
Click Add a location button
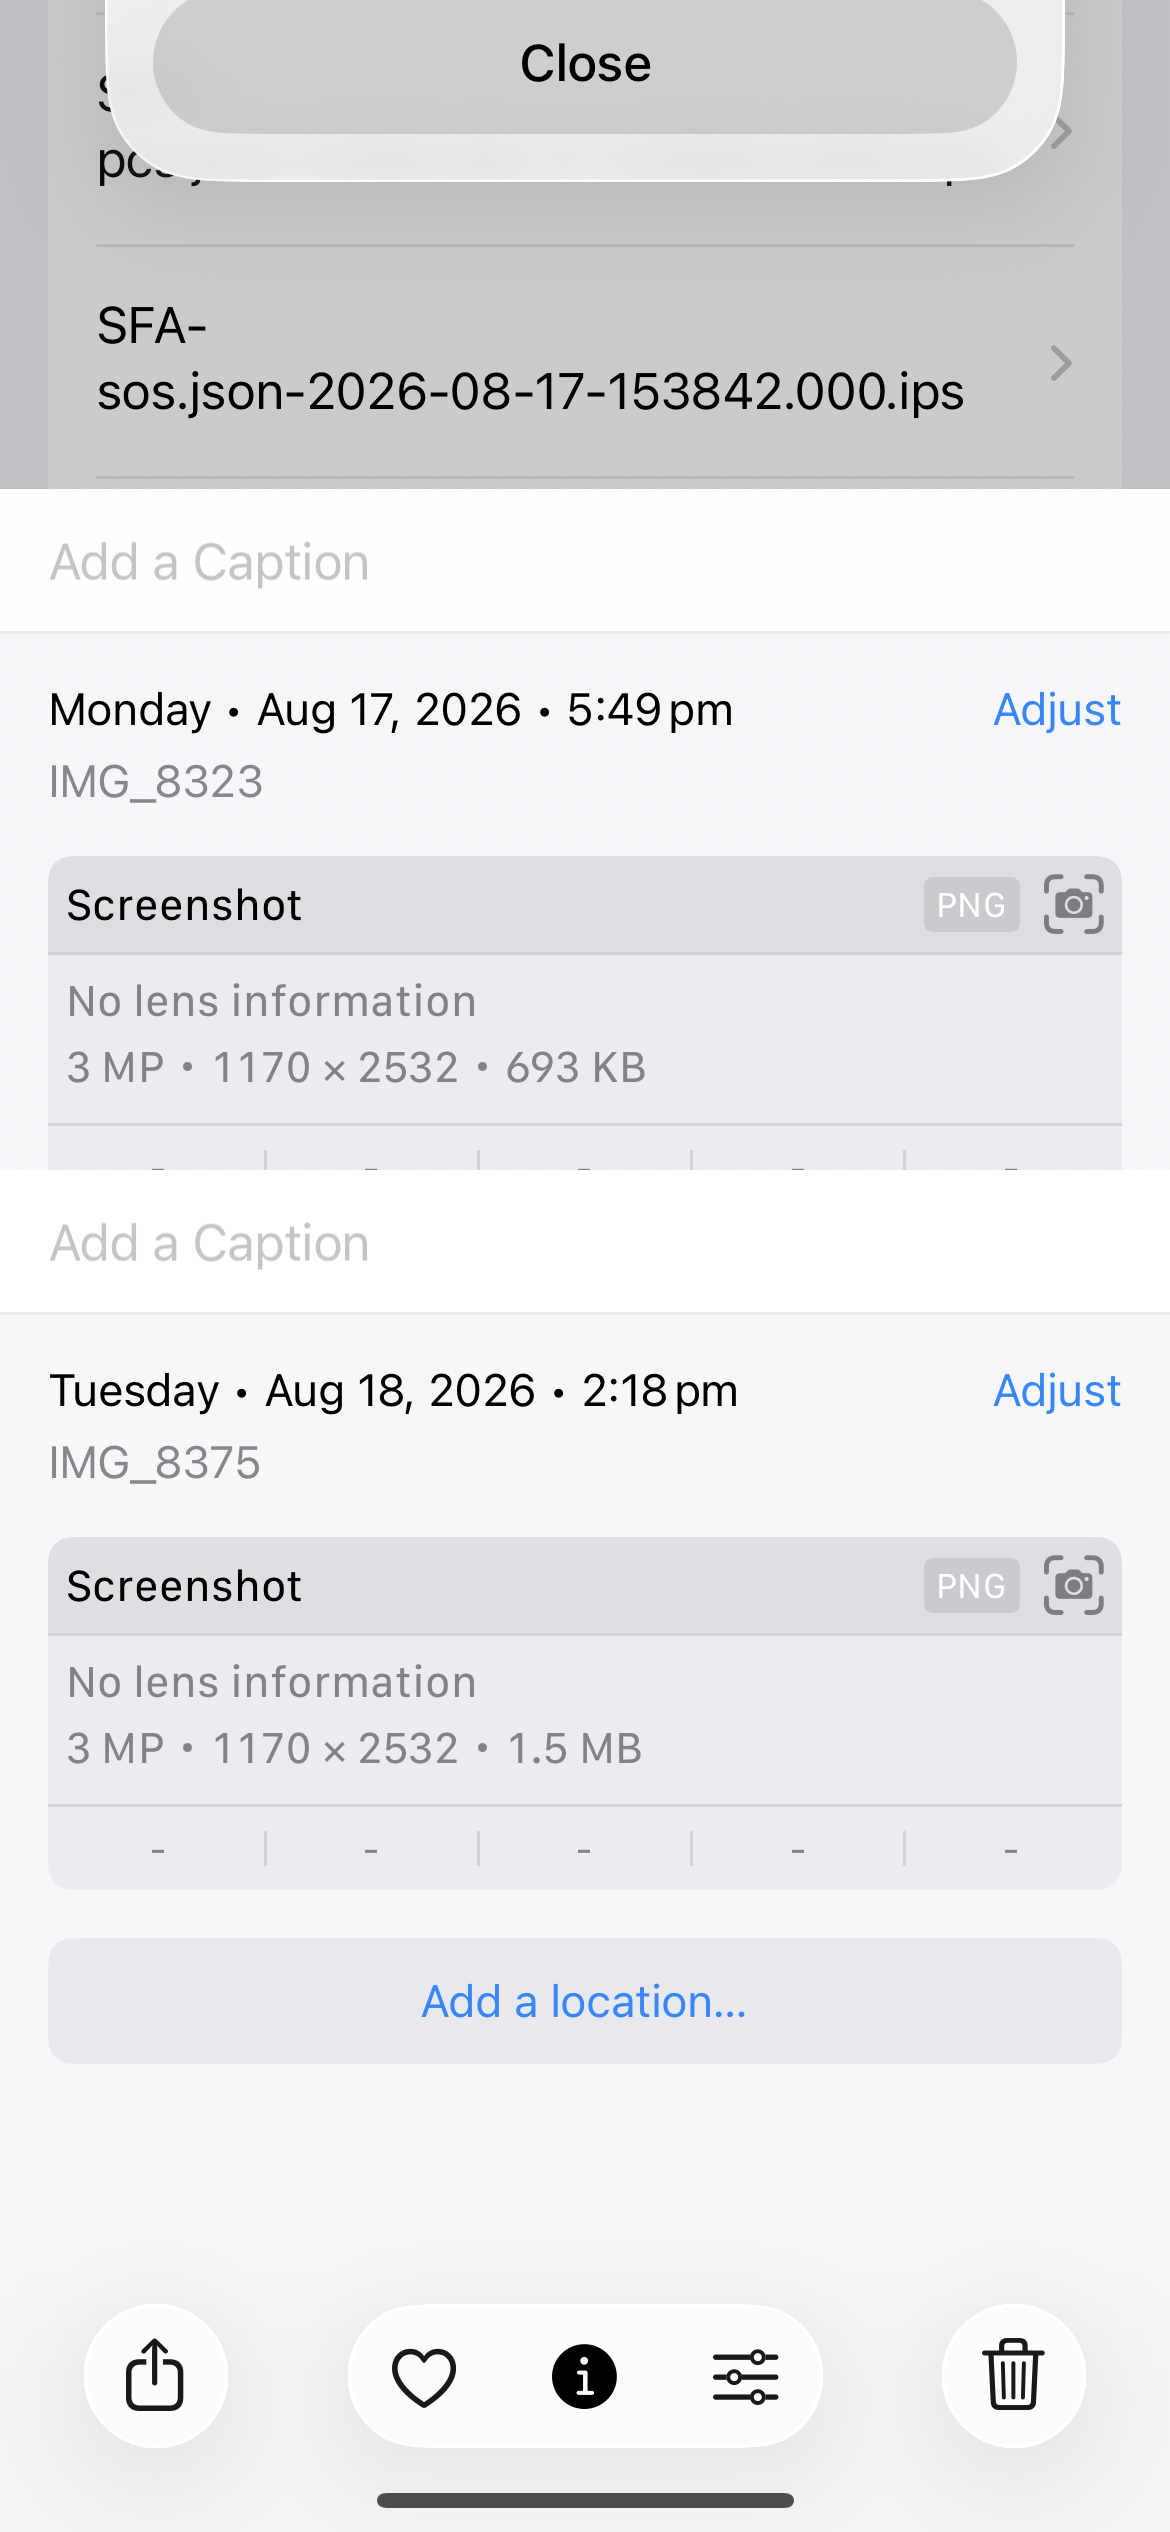(x=585, y=2001)
